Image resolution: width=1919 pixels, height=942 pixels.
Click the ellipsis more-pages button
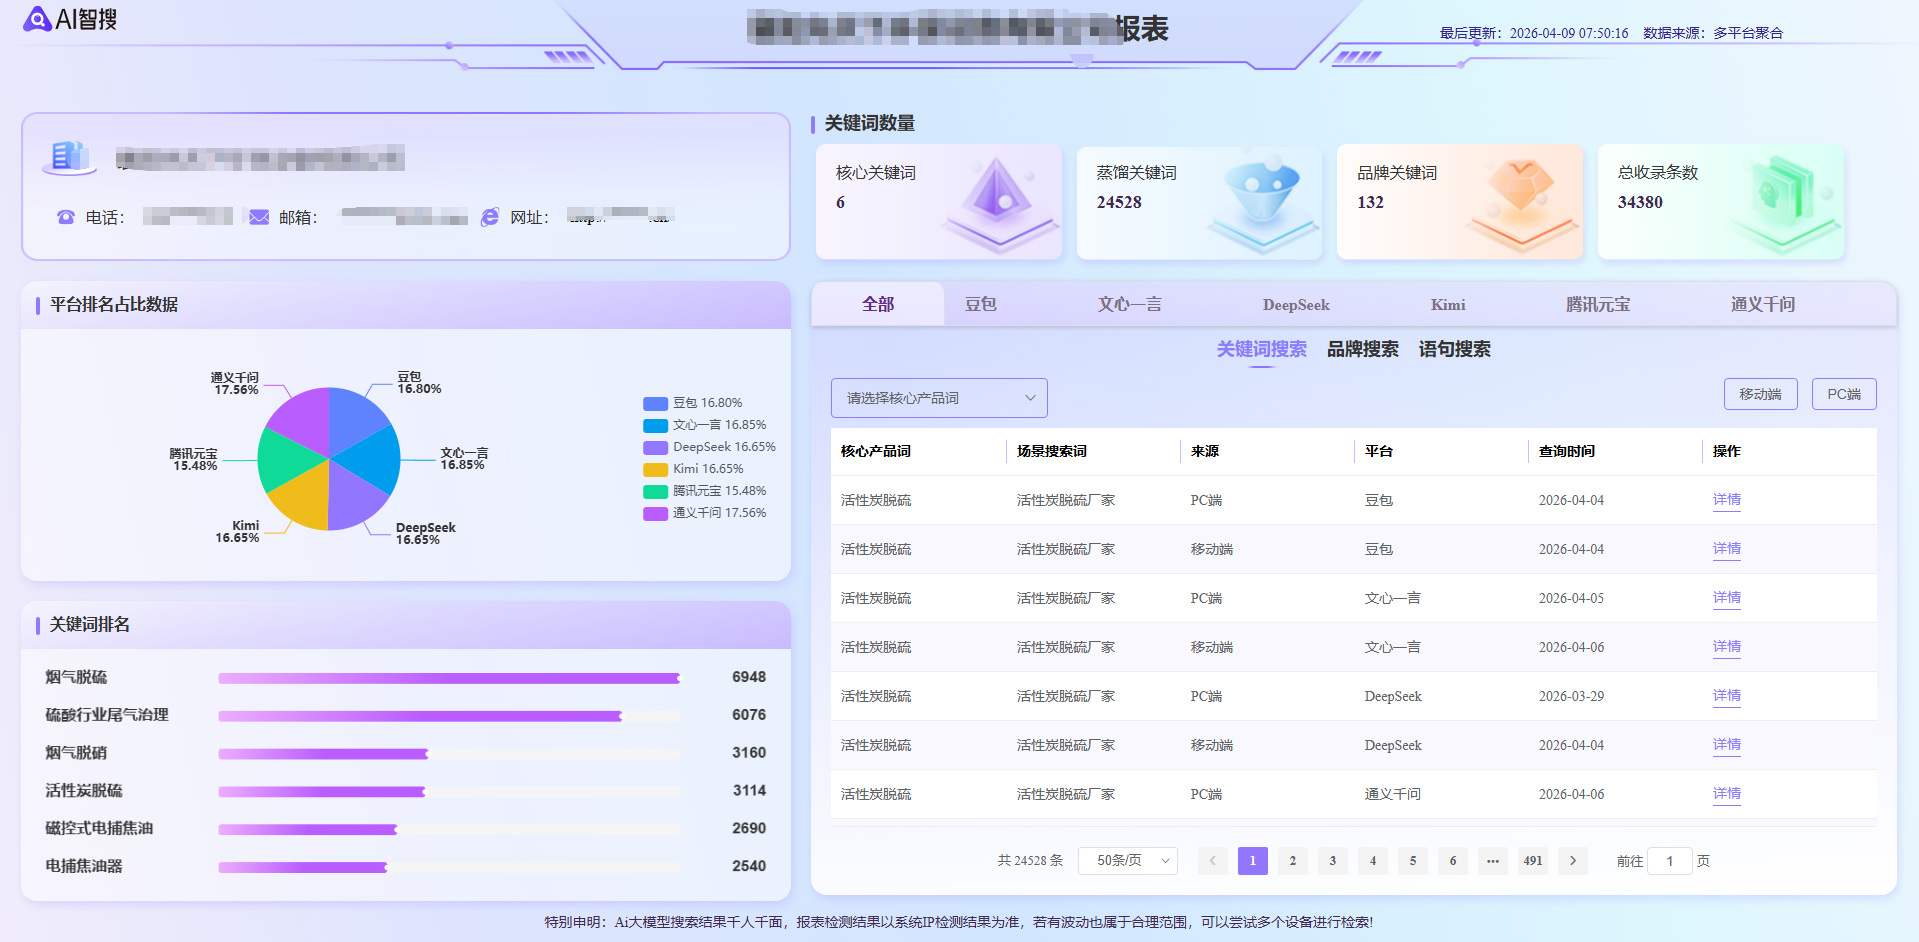pyautogui.click(x=1493, y=861)
